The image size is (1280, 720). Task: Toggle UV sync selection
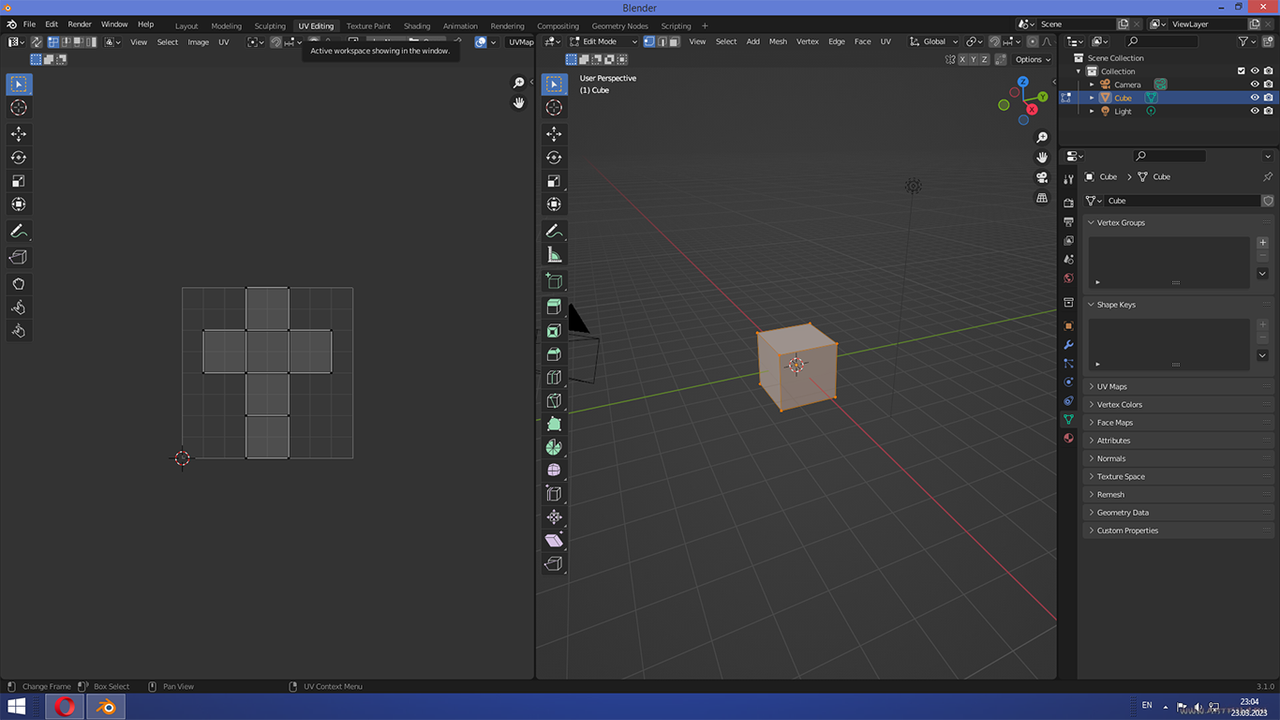pyautogui.click(x=36, y=41)
